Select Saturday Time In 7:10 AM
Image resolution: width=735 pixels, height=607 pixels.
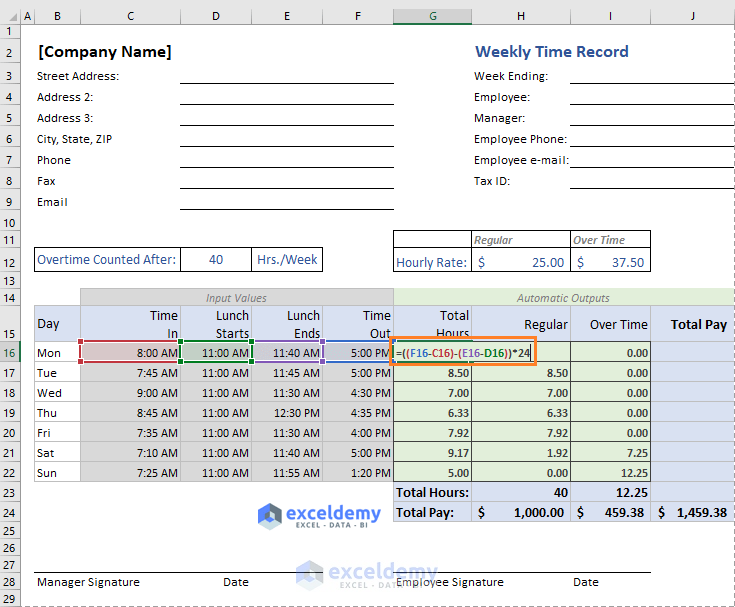[130, 453]
